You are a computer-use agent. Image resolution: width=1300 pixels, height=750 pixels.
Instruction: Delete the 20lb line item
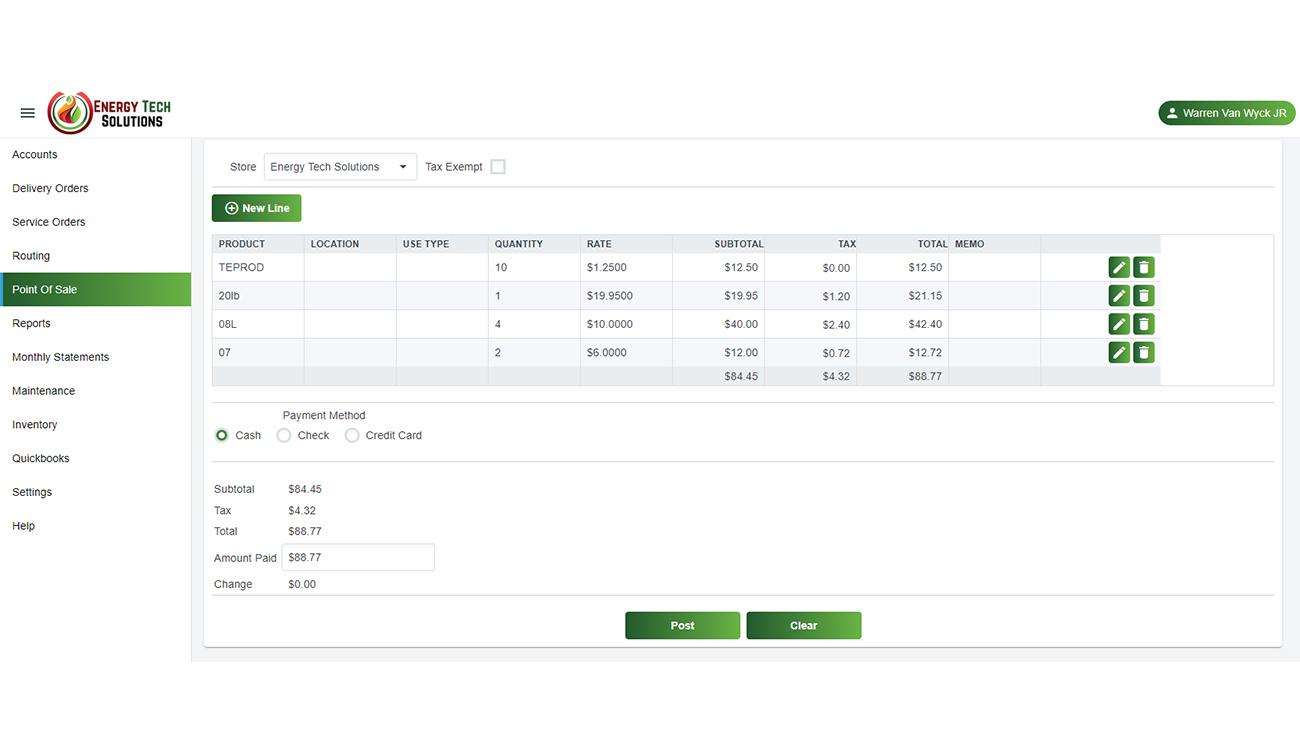[1144, 296]
